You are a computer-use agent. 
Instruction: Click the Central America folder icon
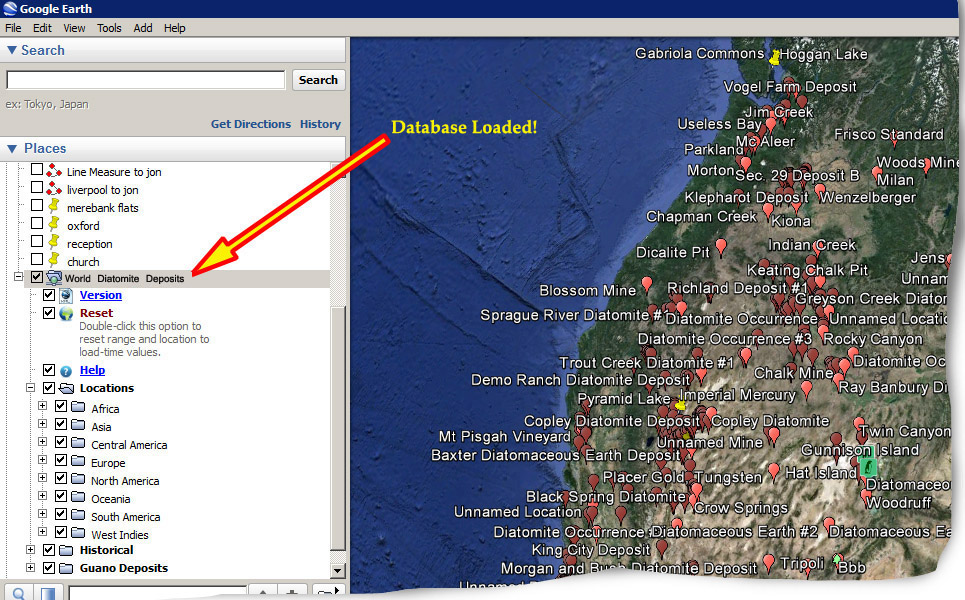[78, 442]
